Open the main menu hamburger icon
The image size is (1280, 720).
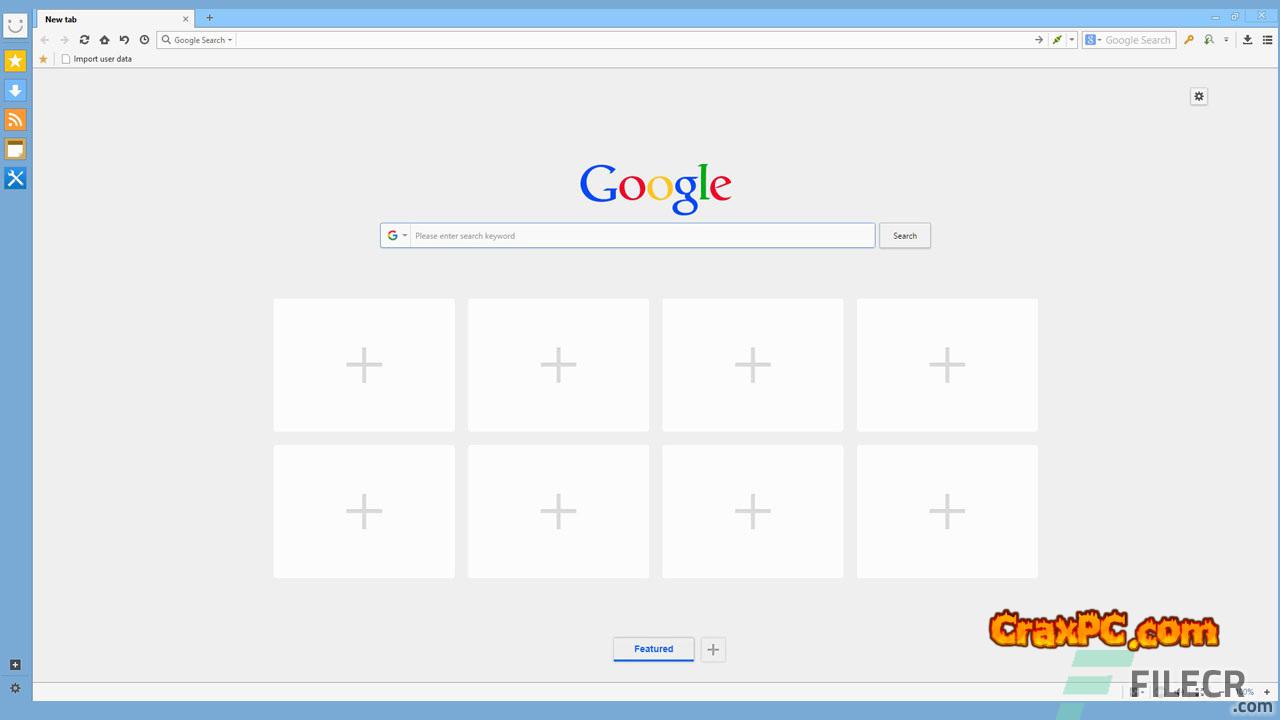[x=1267, y=40]
